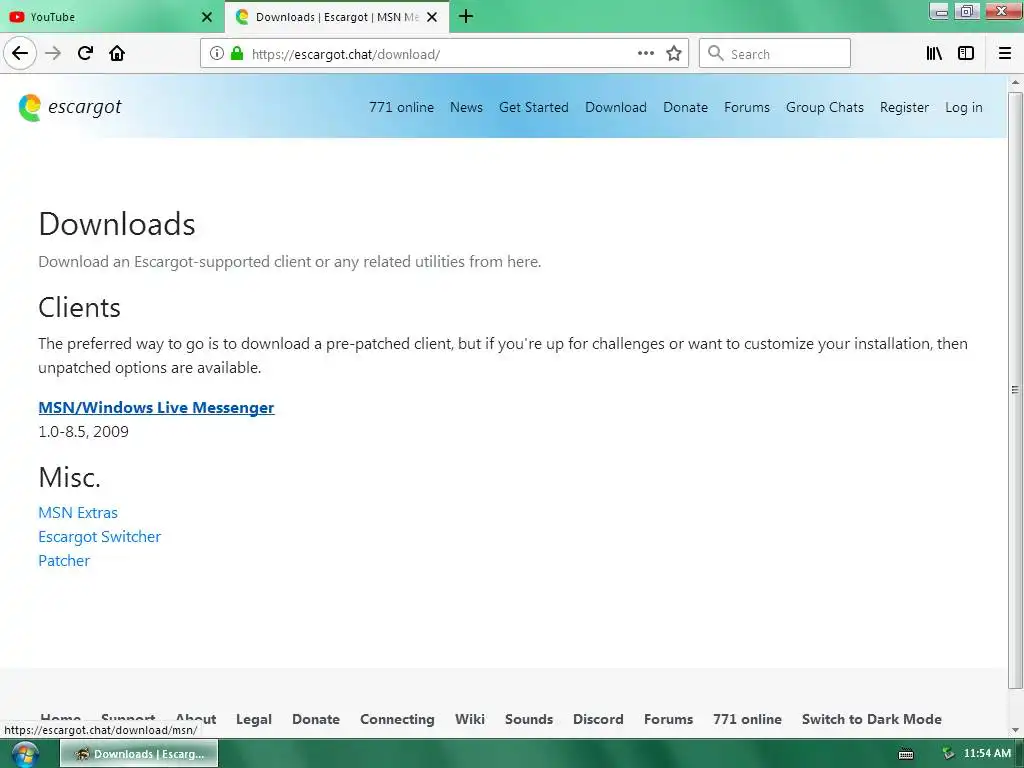This screenshot has width=1024, height=768.
Task: Open MSN/Windows Live Messenger link
Action: [x=156, y=408]
